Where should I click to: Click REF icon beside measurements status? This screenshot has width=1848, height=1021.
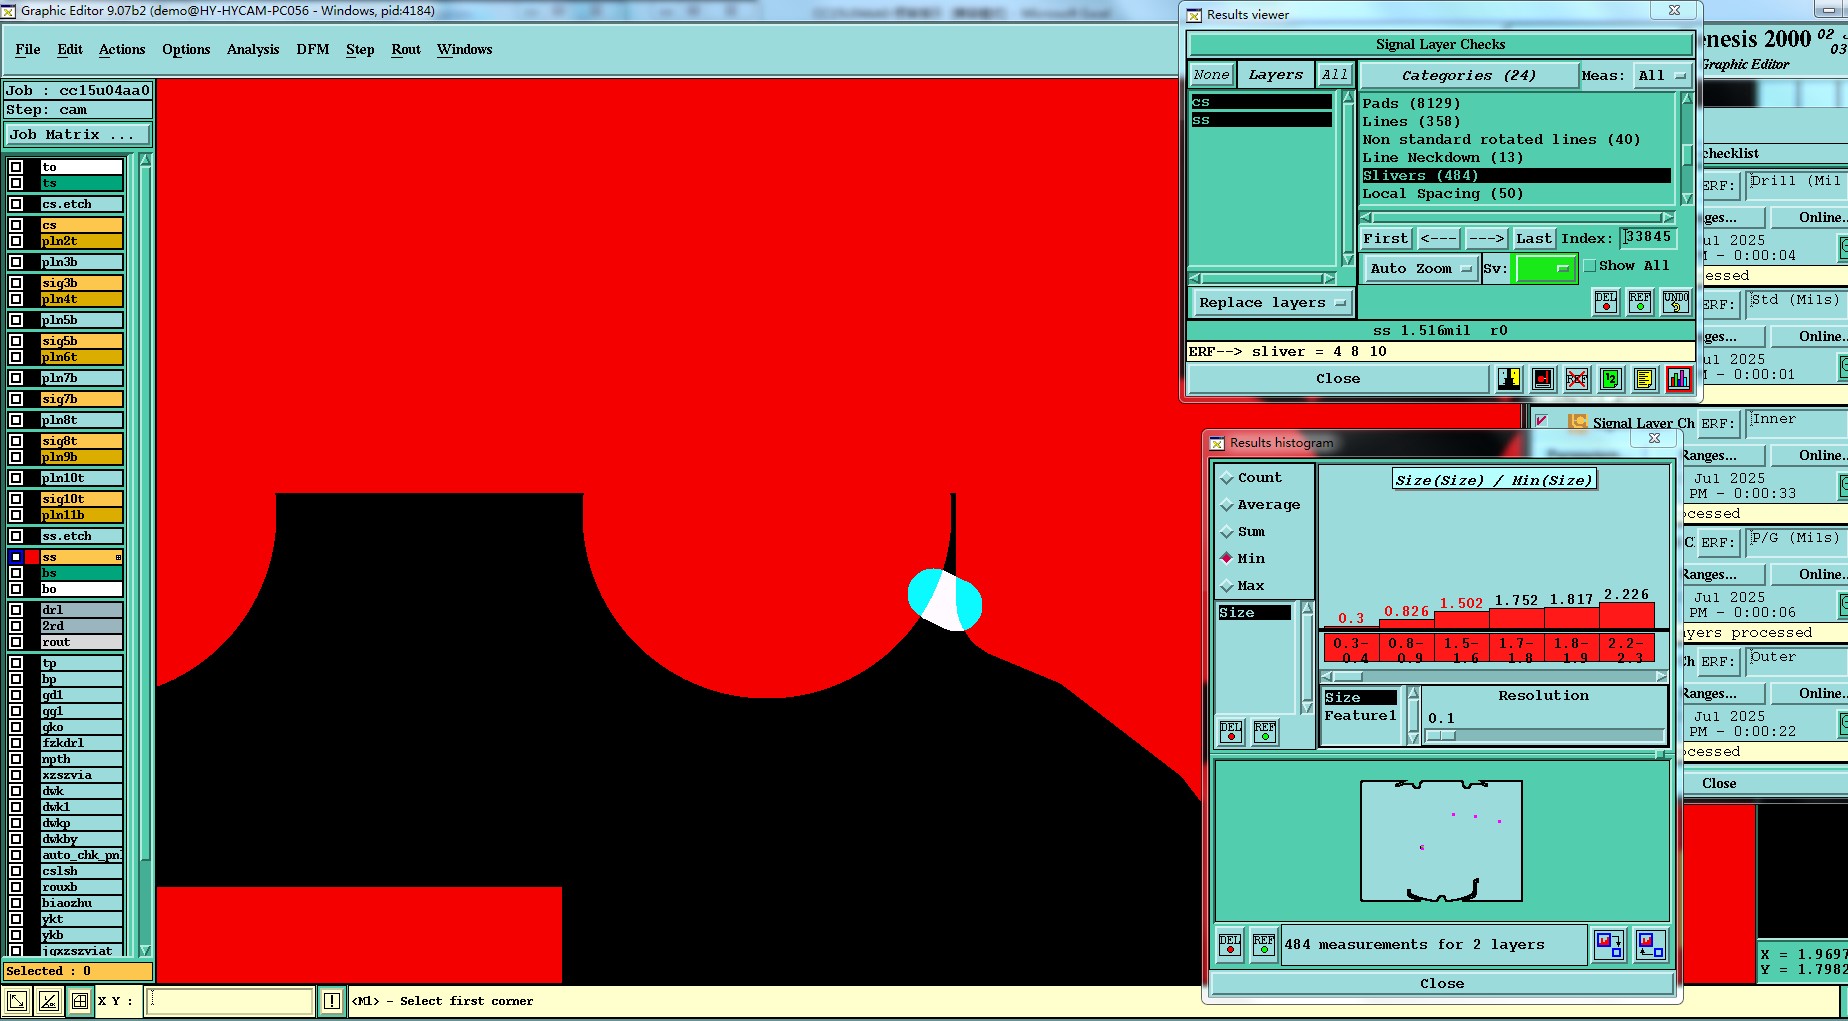1264,945
